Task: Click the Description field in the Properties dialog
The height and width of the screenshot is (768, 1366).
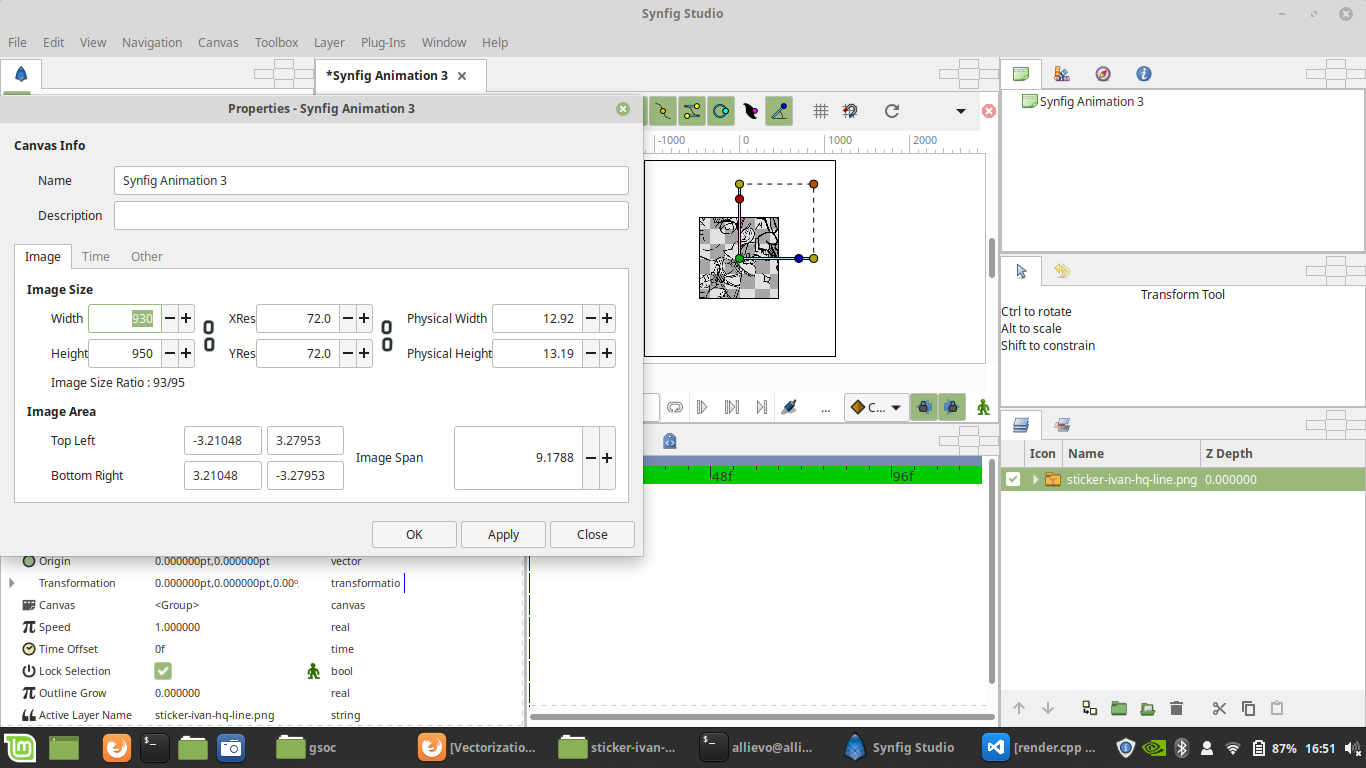Action: (x=371, y=215)
